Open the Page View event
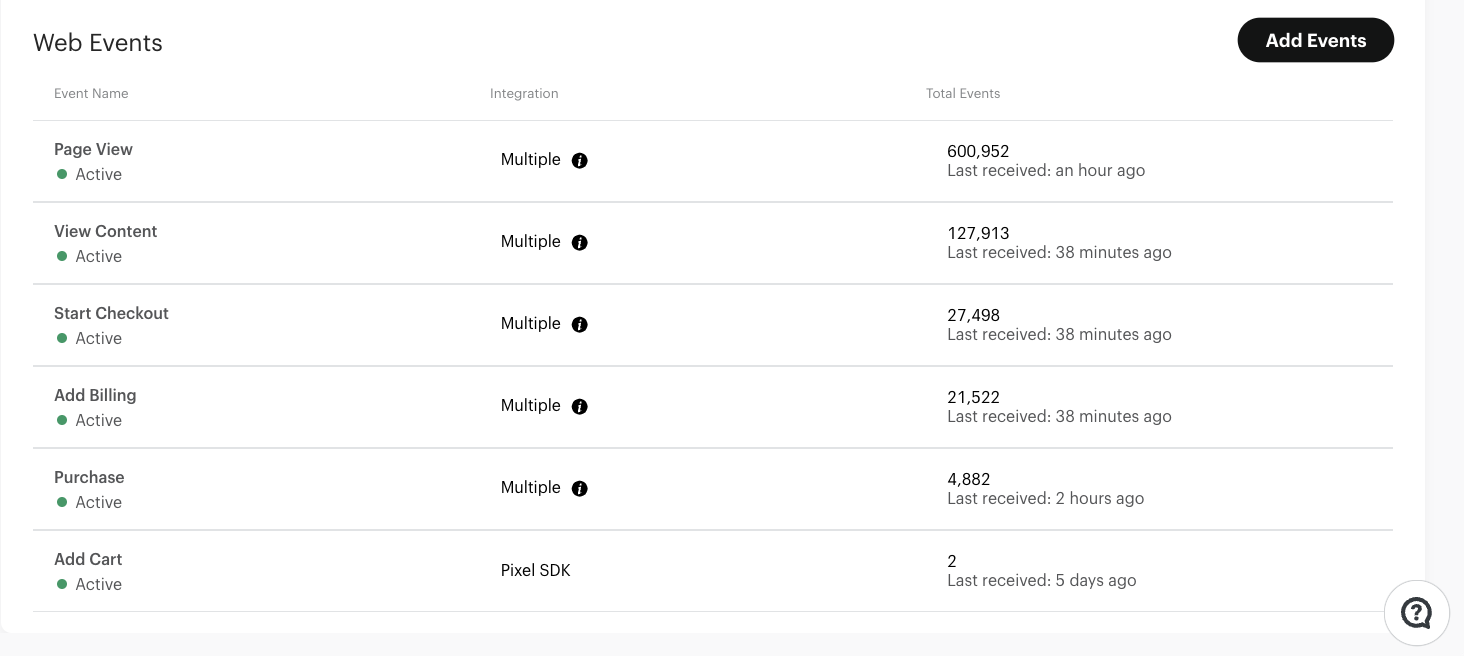This screenshot has height=656, width=1464. tap(93, 149)
